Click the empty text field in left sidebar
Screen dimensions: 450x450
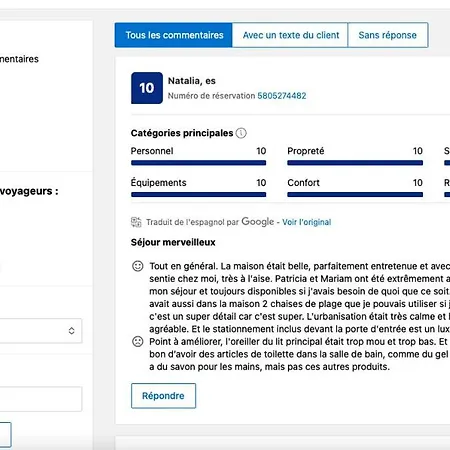point(41,399)
